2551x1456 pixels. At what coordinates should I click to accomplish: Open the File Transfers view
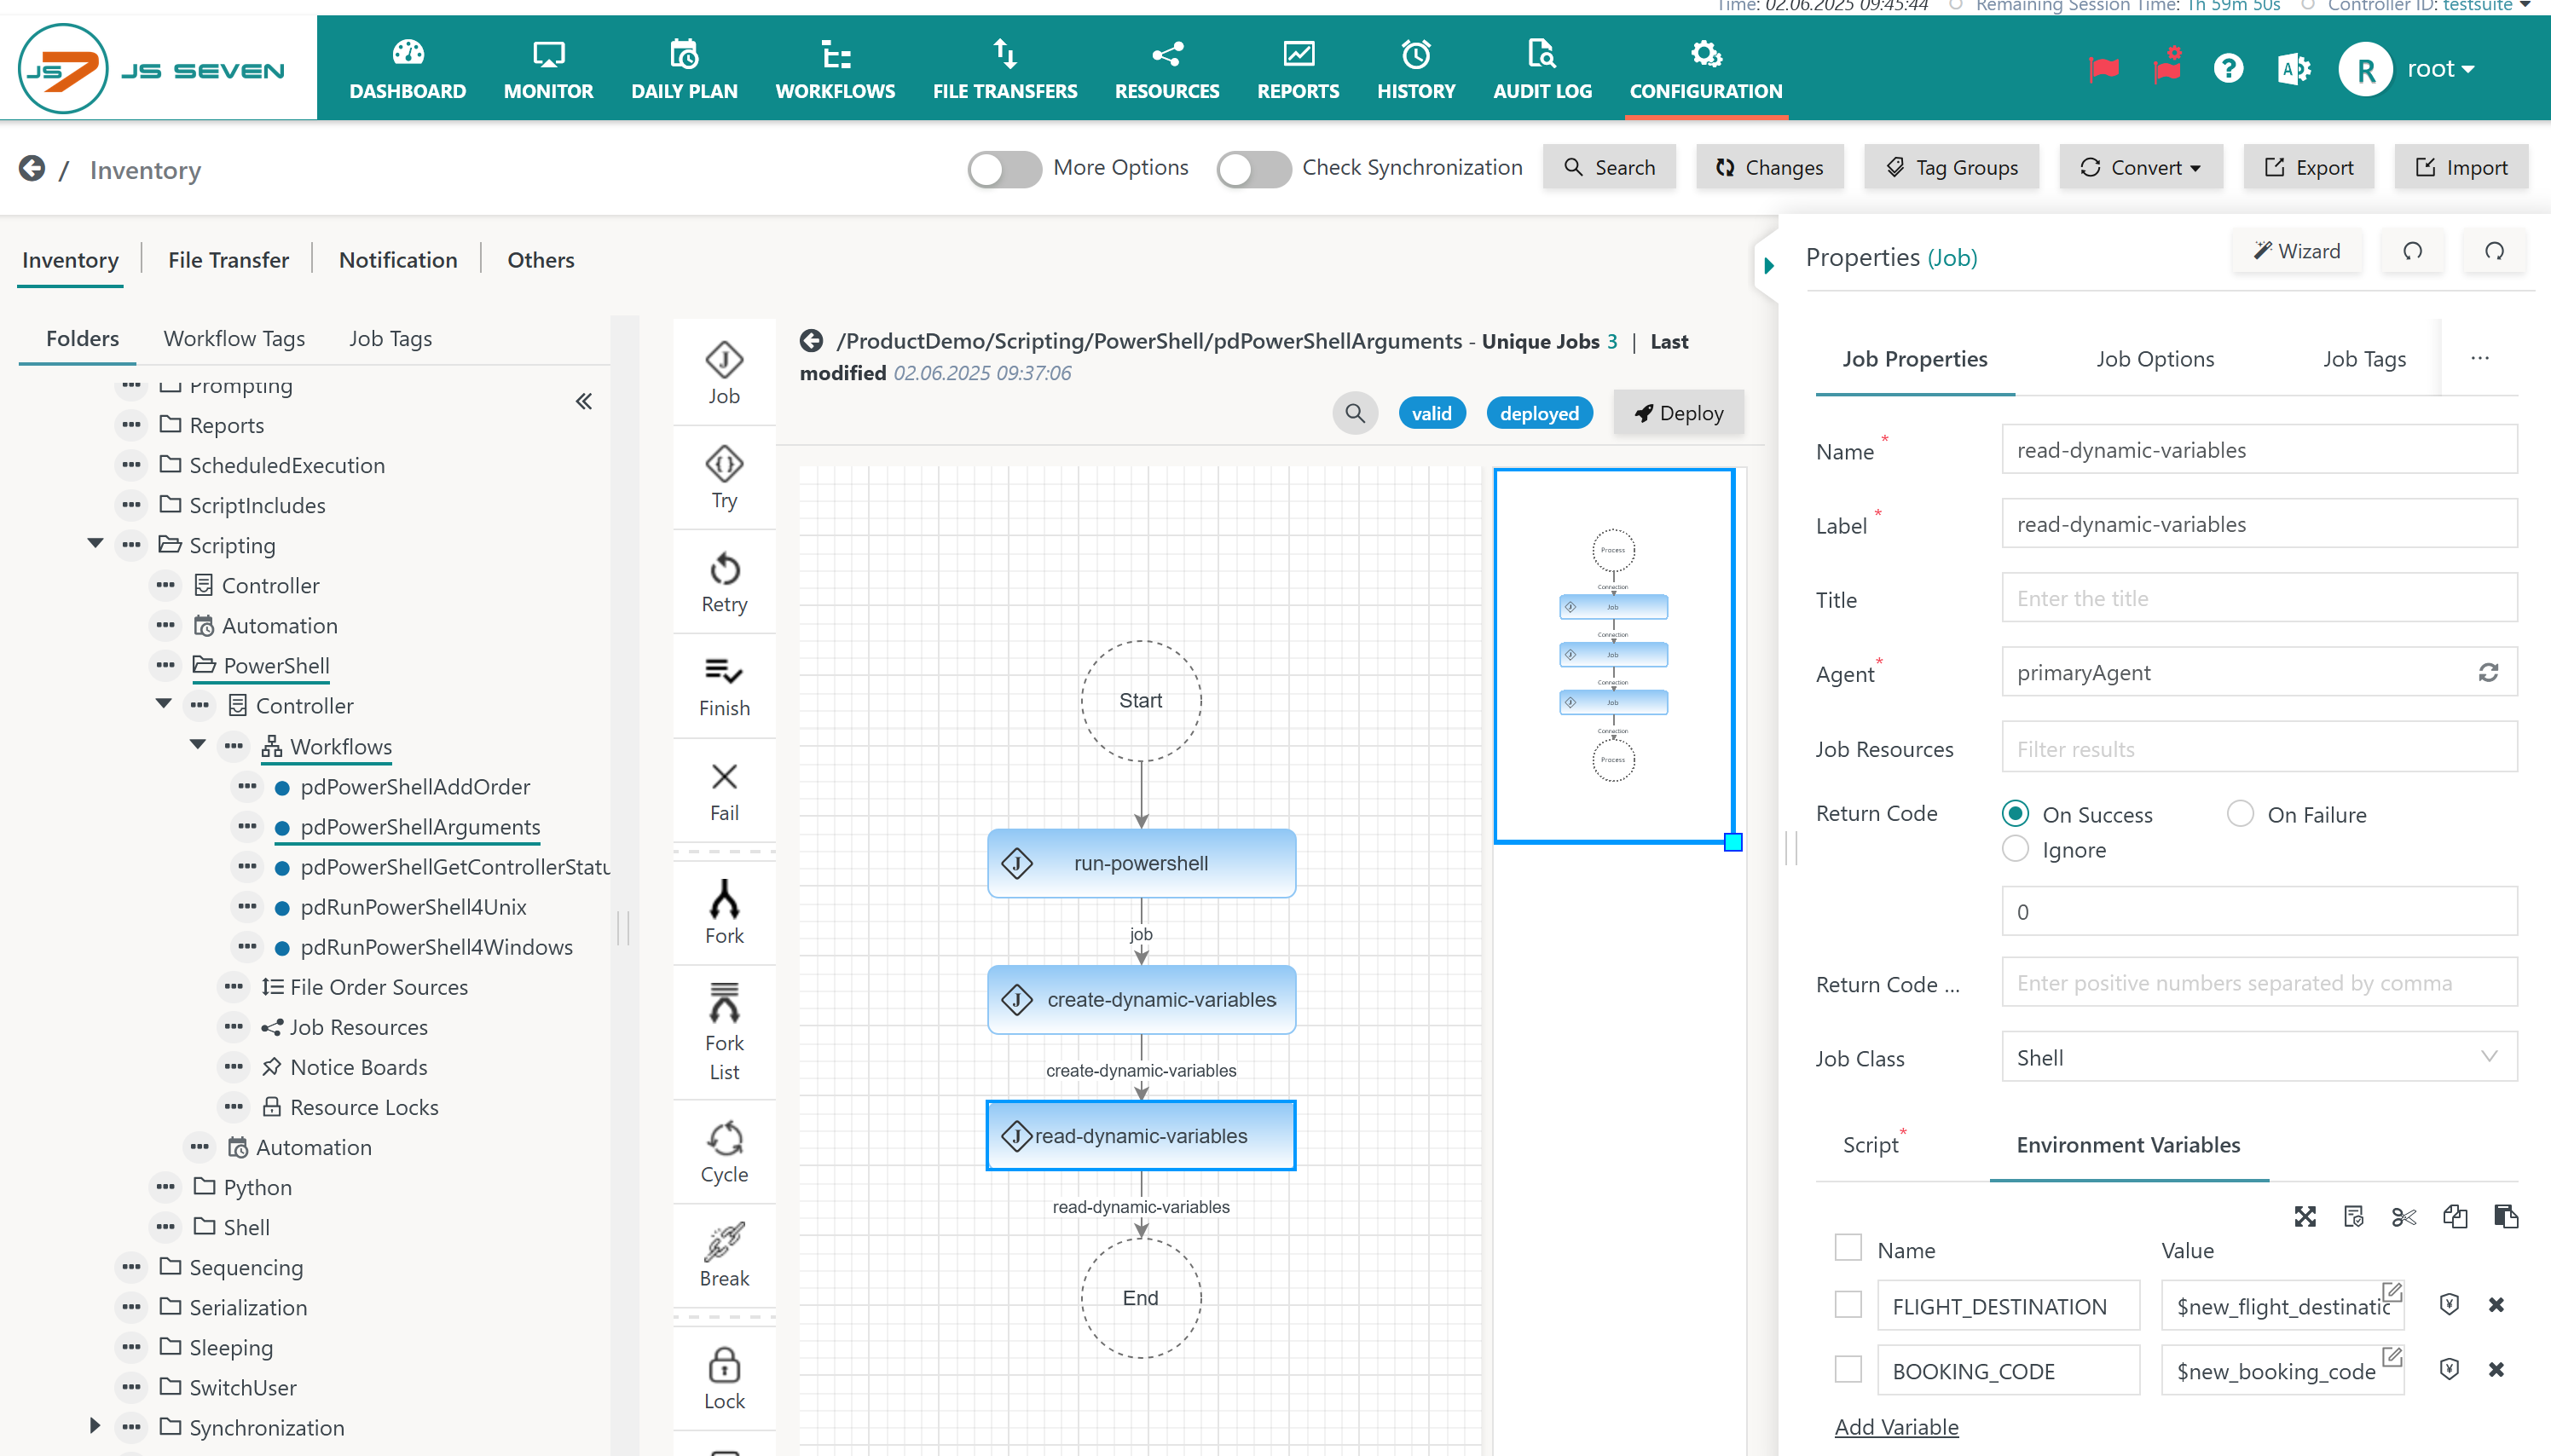[1004, 69]
